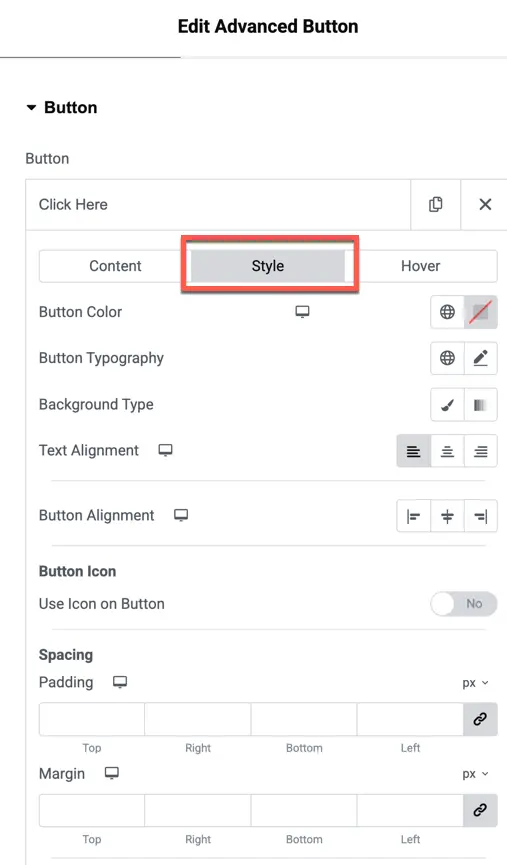The height and width of the screenshot is (865, 507).
Task: Switch to the Content tab
Action: pos(115,266)
